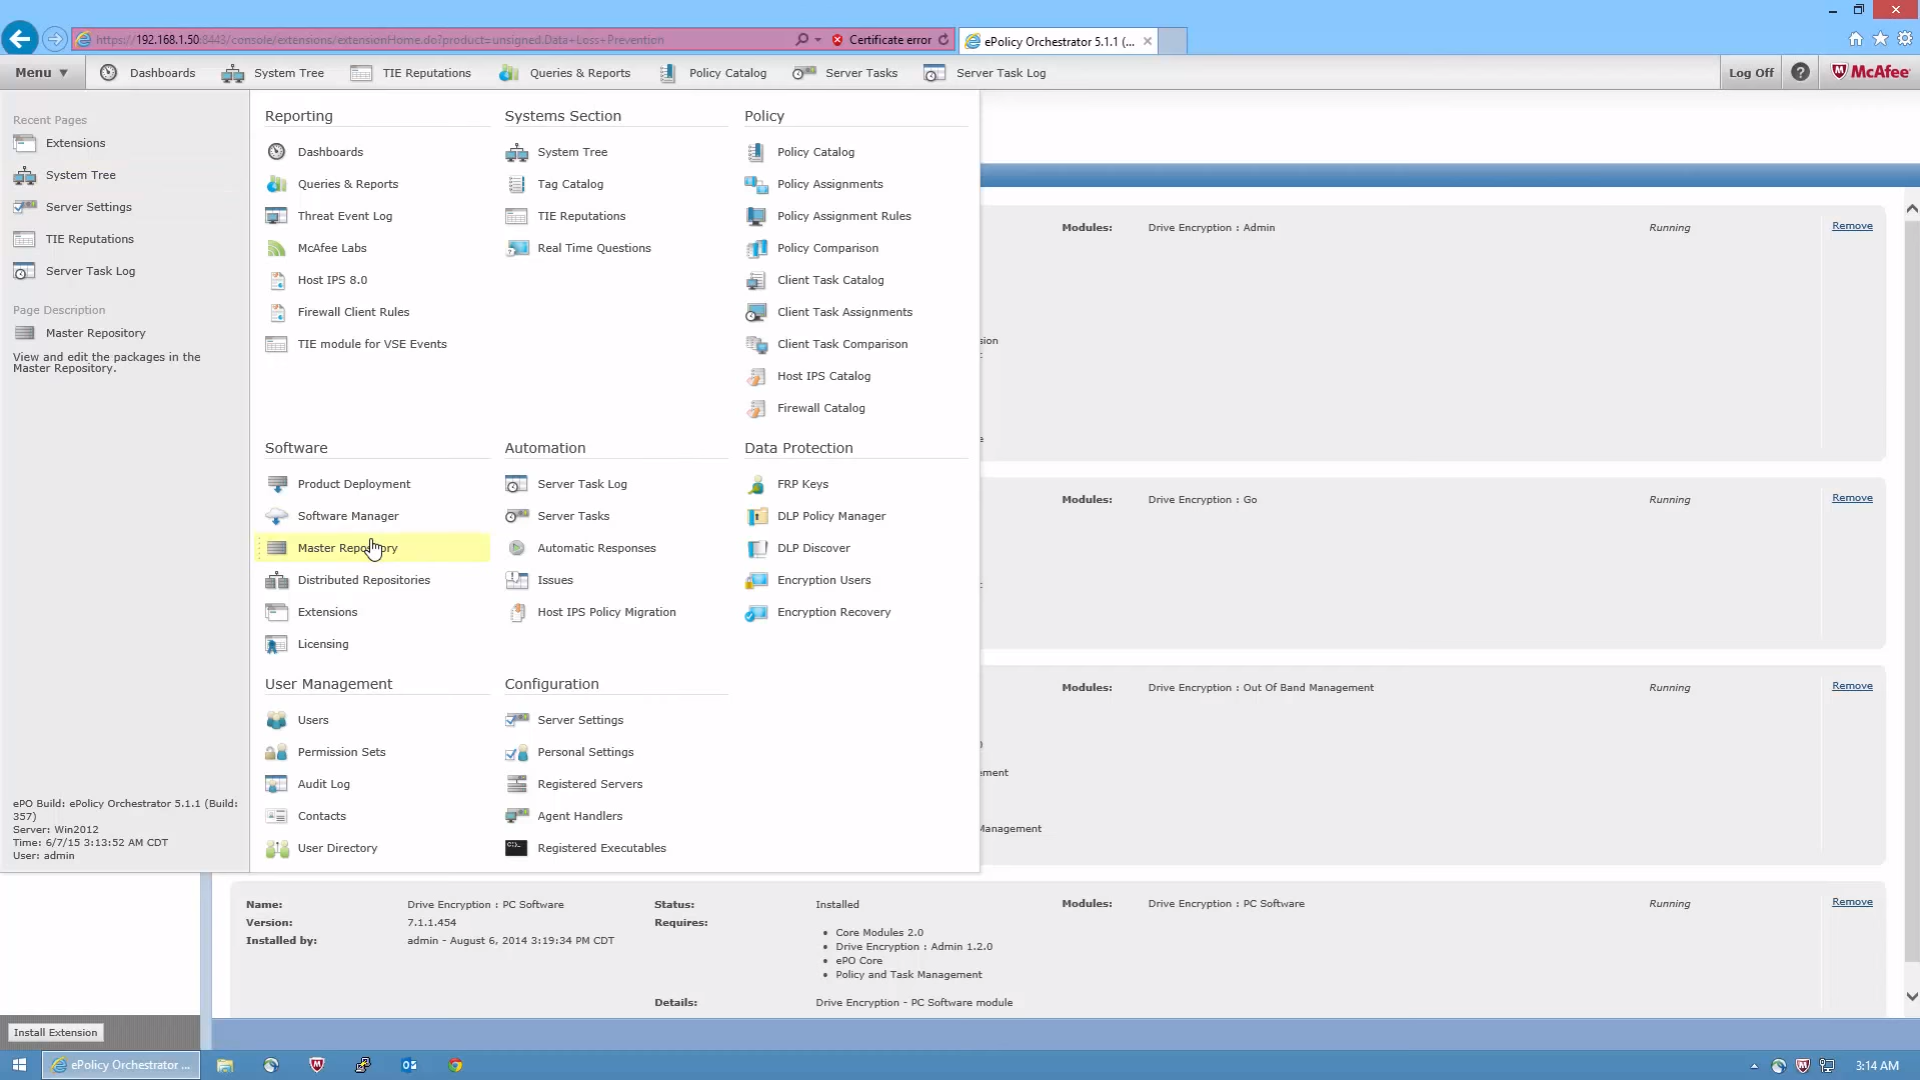Click the Dashboards clock icon in toolbar
The height and width of the screenshot is (1080, 1920).
[x=109, y=73]
